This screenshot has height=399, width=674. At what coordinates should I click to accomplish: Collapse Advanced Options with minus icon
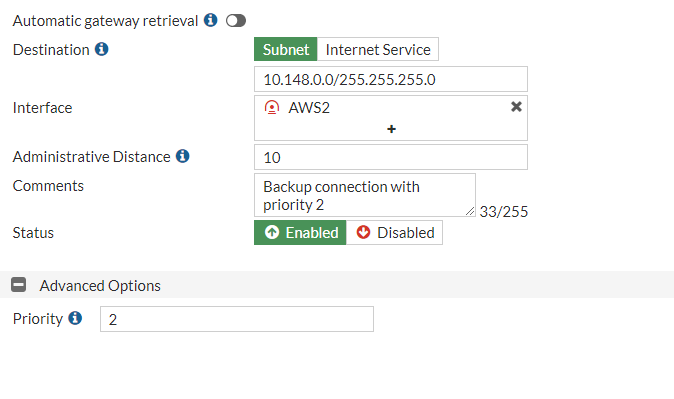click(x=18, y=285)
